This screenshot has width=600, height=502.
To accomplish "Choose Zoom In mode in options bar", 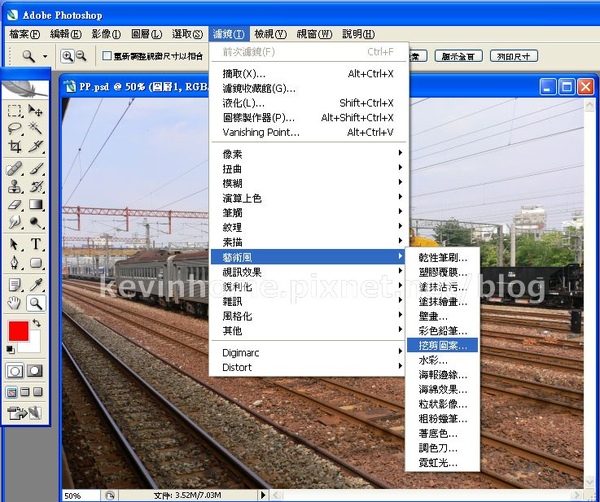I will click(67, 56).
